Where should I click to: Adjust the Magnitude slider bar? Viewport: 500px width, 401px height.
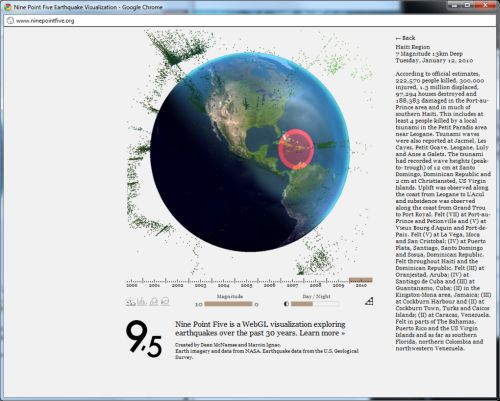point(228,304)
